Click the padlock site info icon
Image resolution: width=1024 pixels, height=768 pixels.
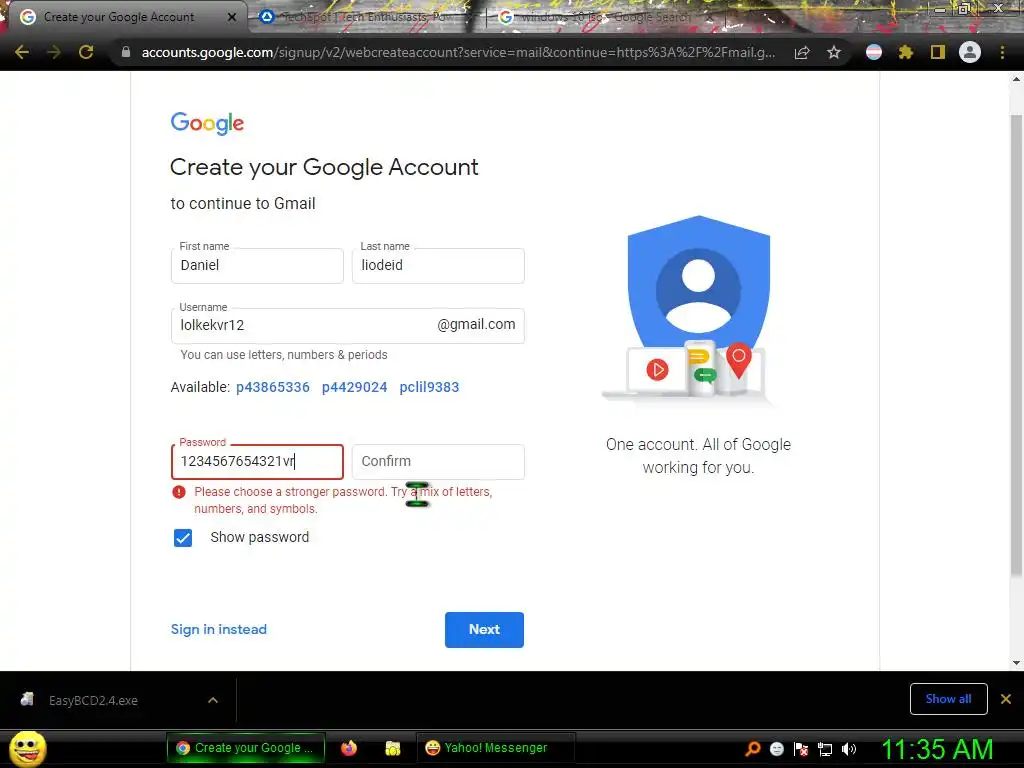[126, 52]
